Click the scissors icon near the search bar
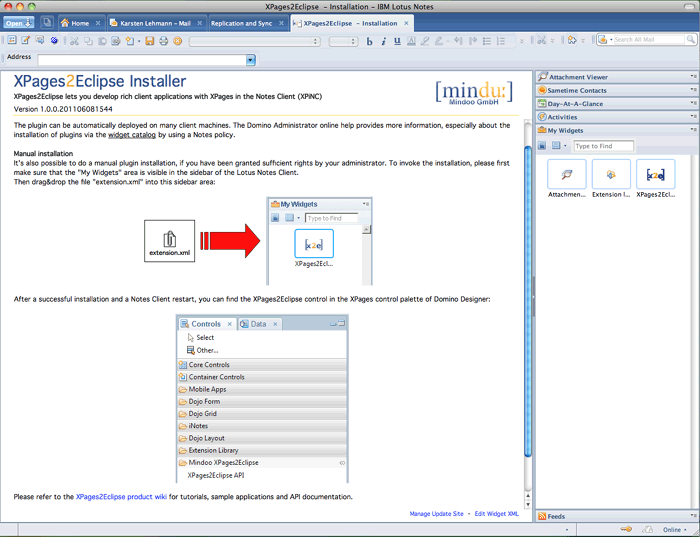The image size is (700, 537). [x=542, y=41]
